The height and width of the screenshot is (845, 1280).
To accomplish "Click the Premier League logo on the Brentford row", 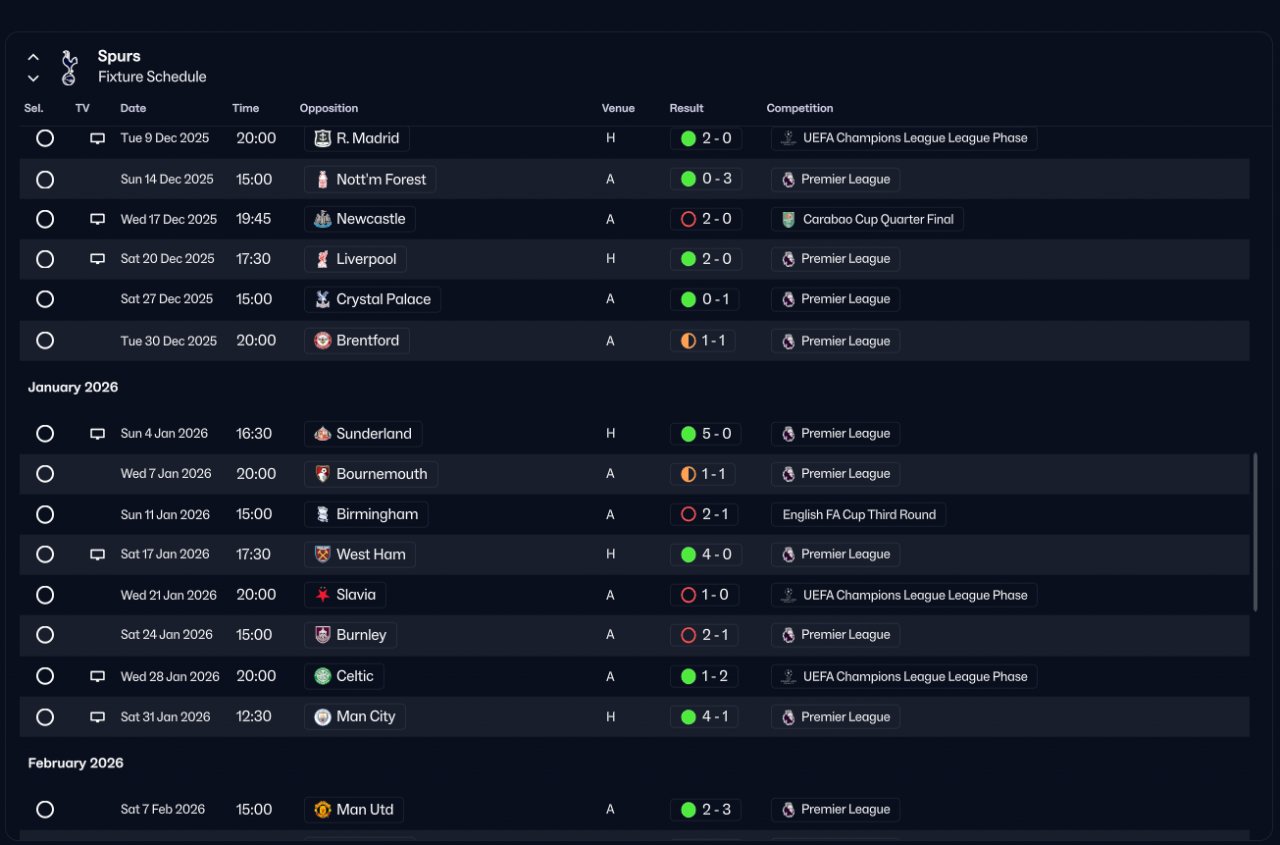I will [788, 341].
